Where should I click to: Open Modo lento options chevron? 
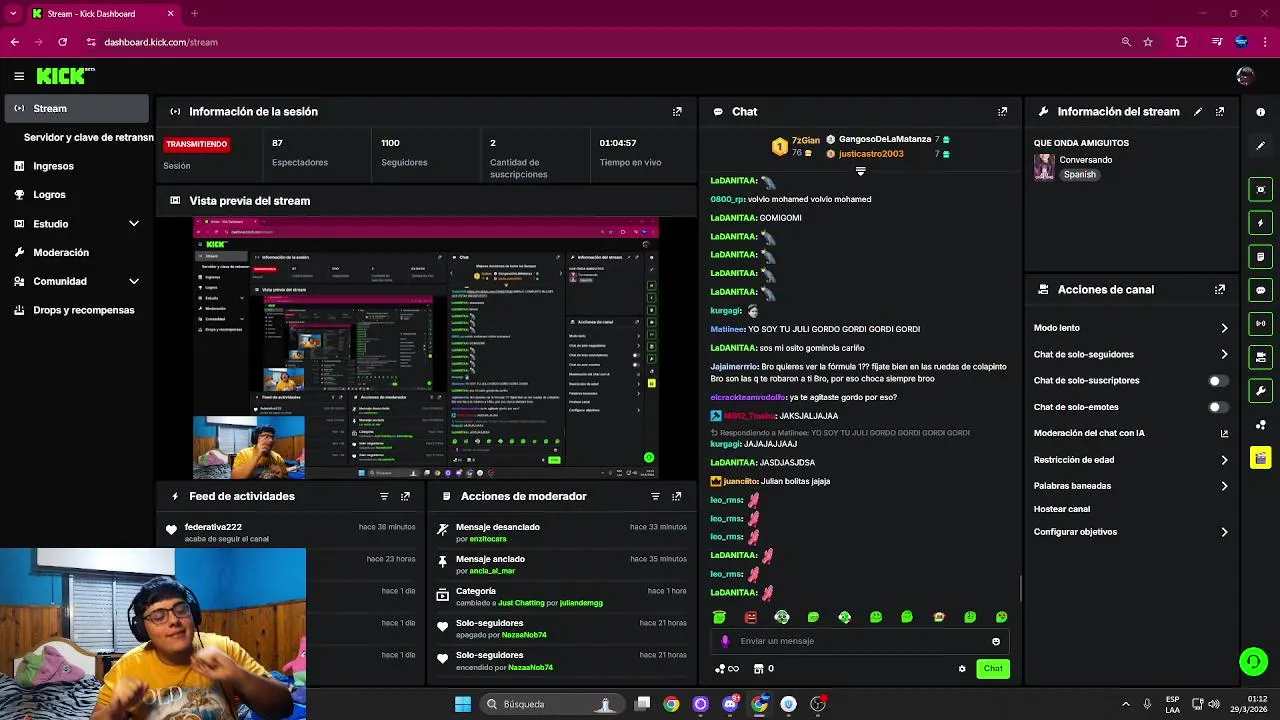(x=1224, y=328)
